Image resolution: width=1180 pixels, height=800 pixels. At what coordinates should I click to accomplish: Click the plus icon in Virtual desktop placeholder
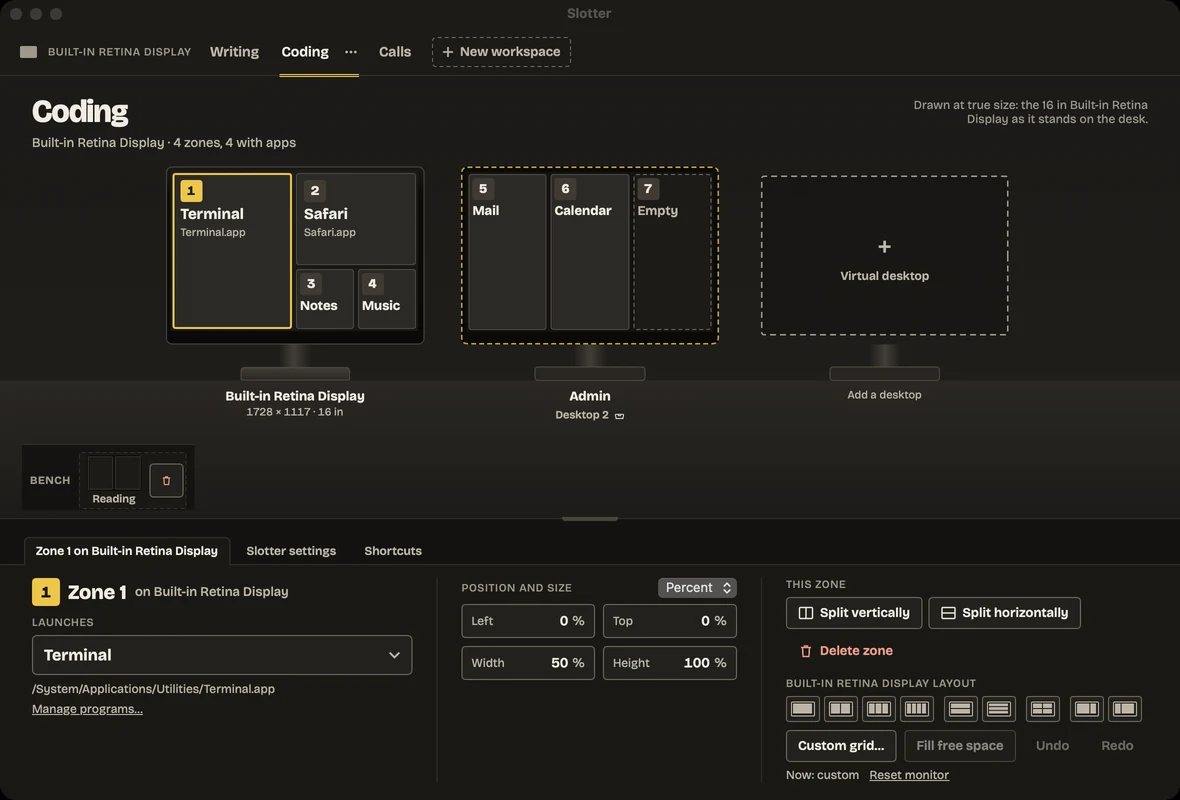pyautogui.click(x=884, y=247)
